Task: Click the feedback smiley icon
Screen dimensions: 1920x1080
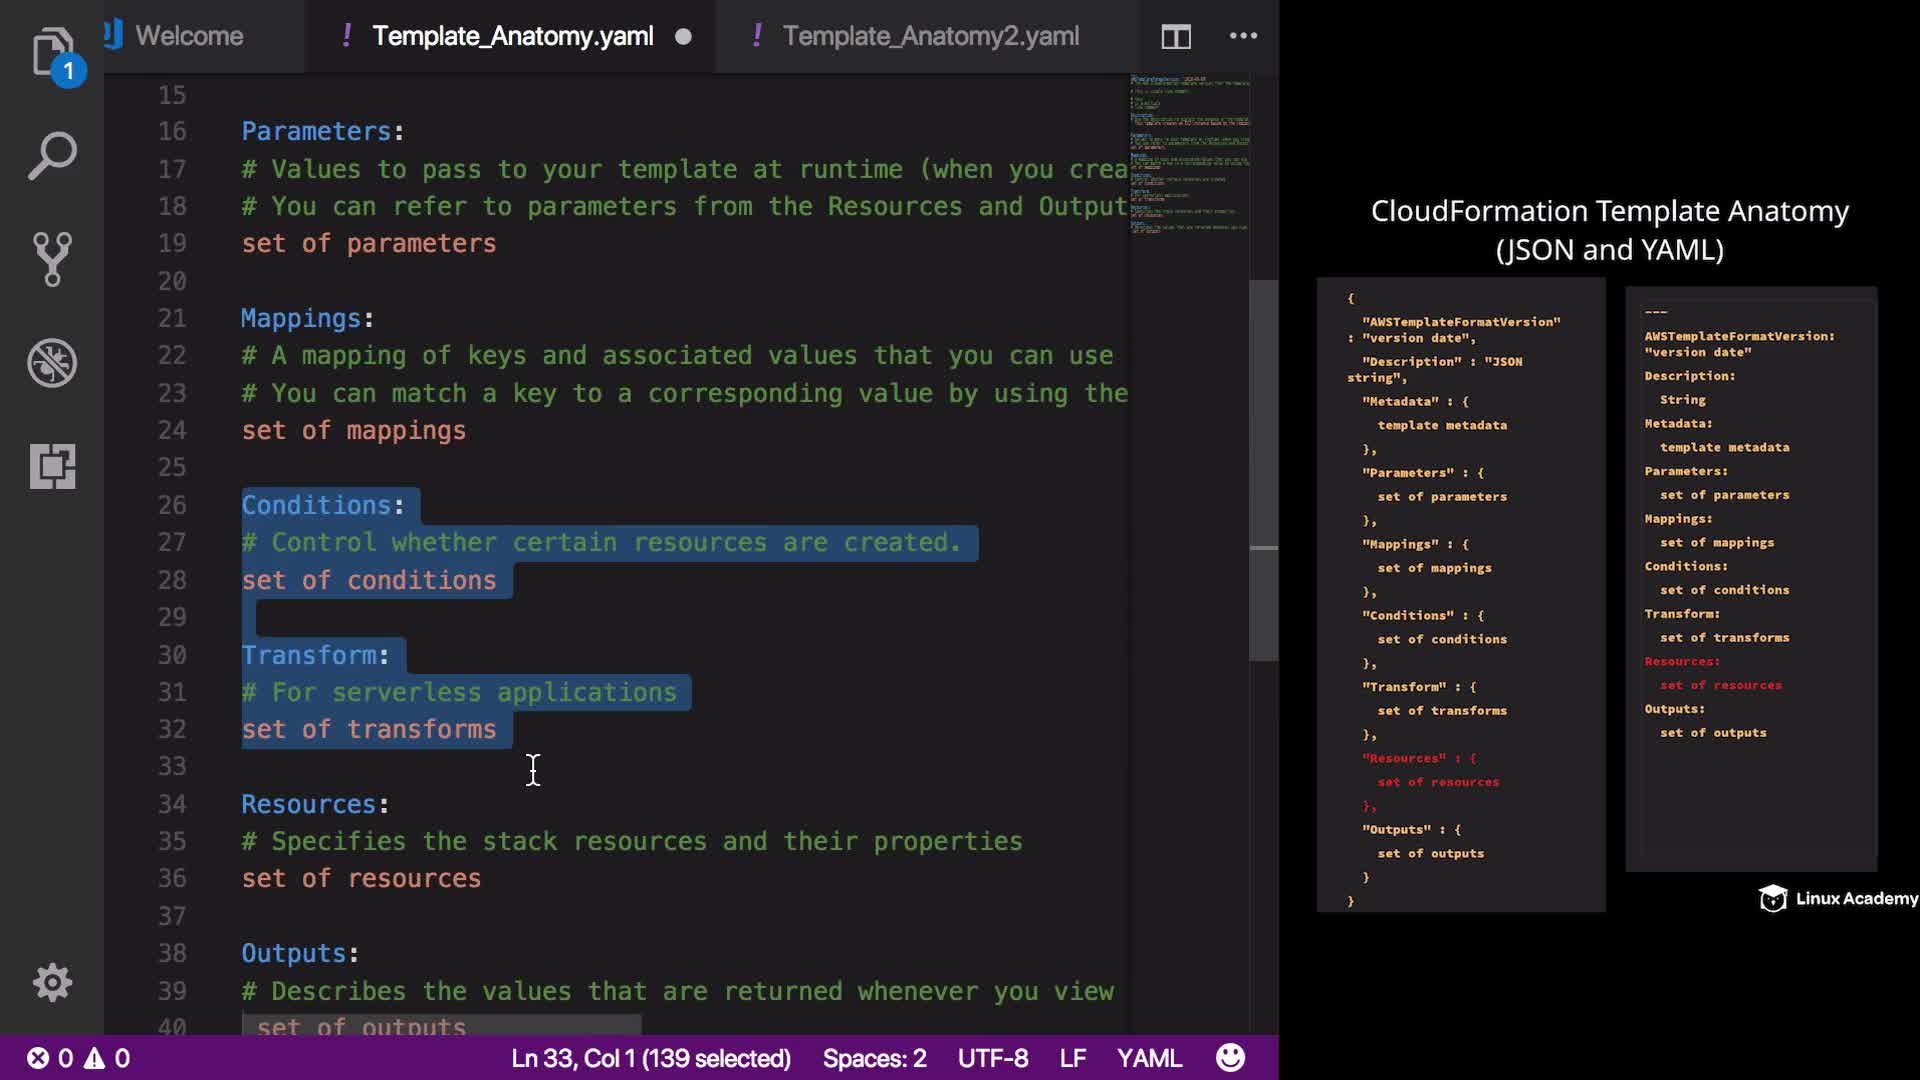Action: (1230, 1058)
